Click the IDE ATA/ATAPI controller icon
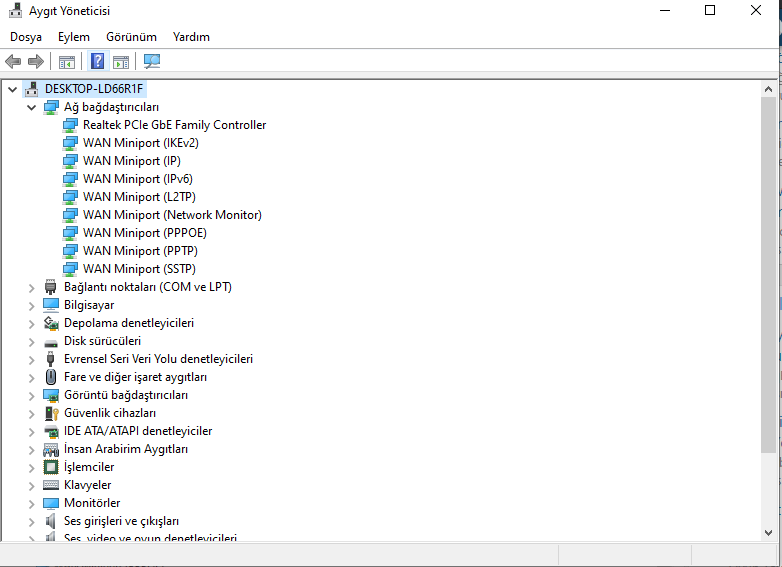Image resolution: width=782 pixels, height=567 pixels. click(51, 431)
